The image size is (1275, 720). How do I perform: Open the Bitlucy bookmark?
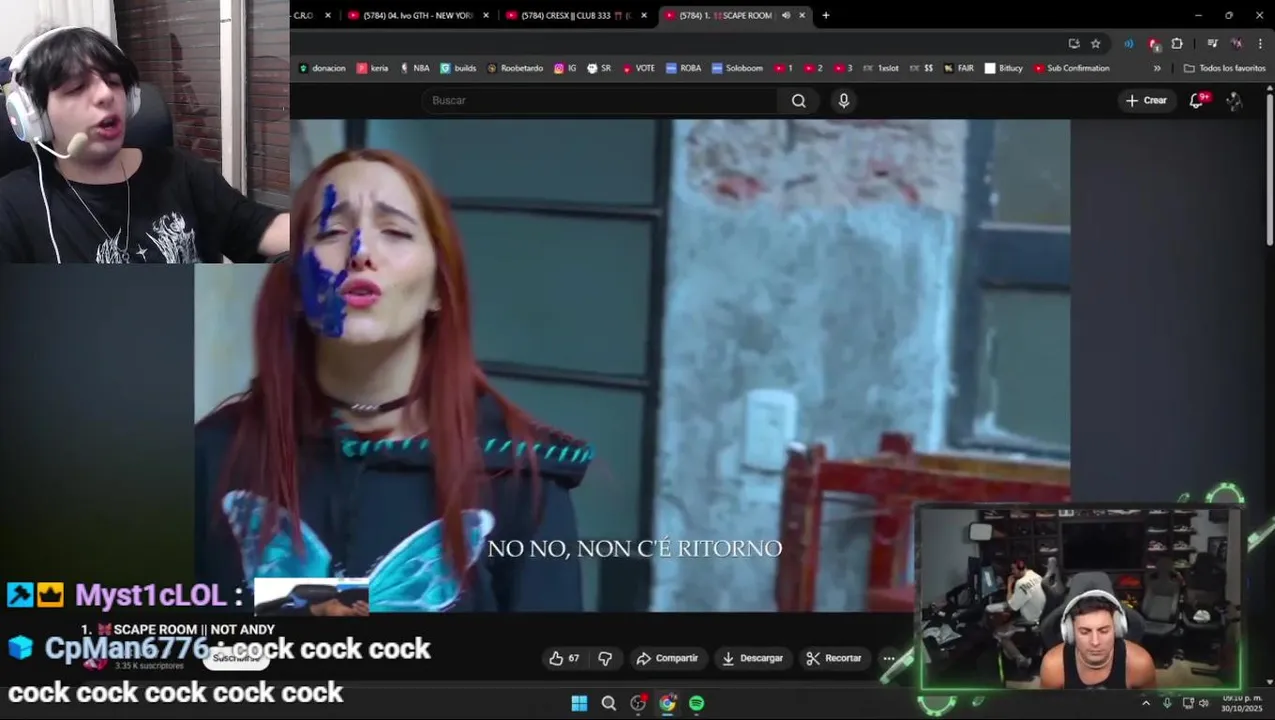point(1004,68)
